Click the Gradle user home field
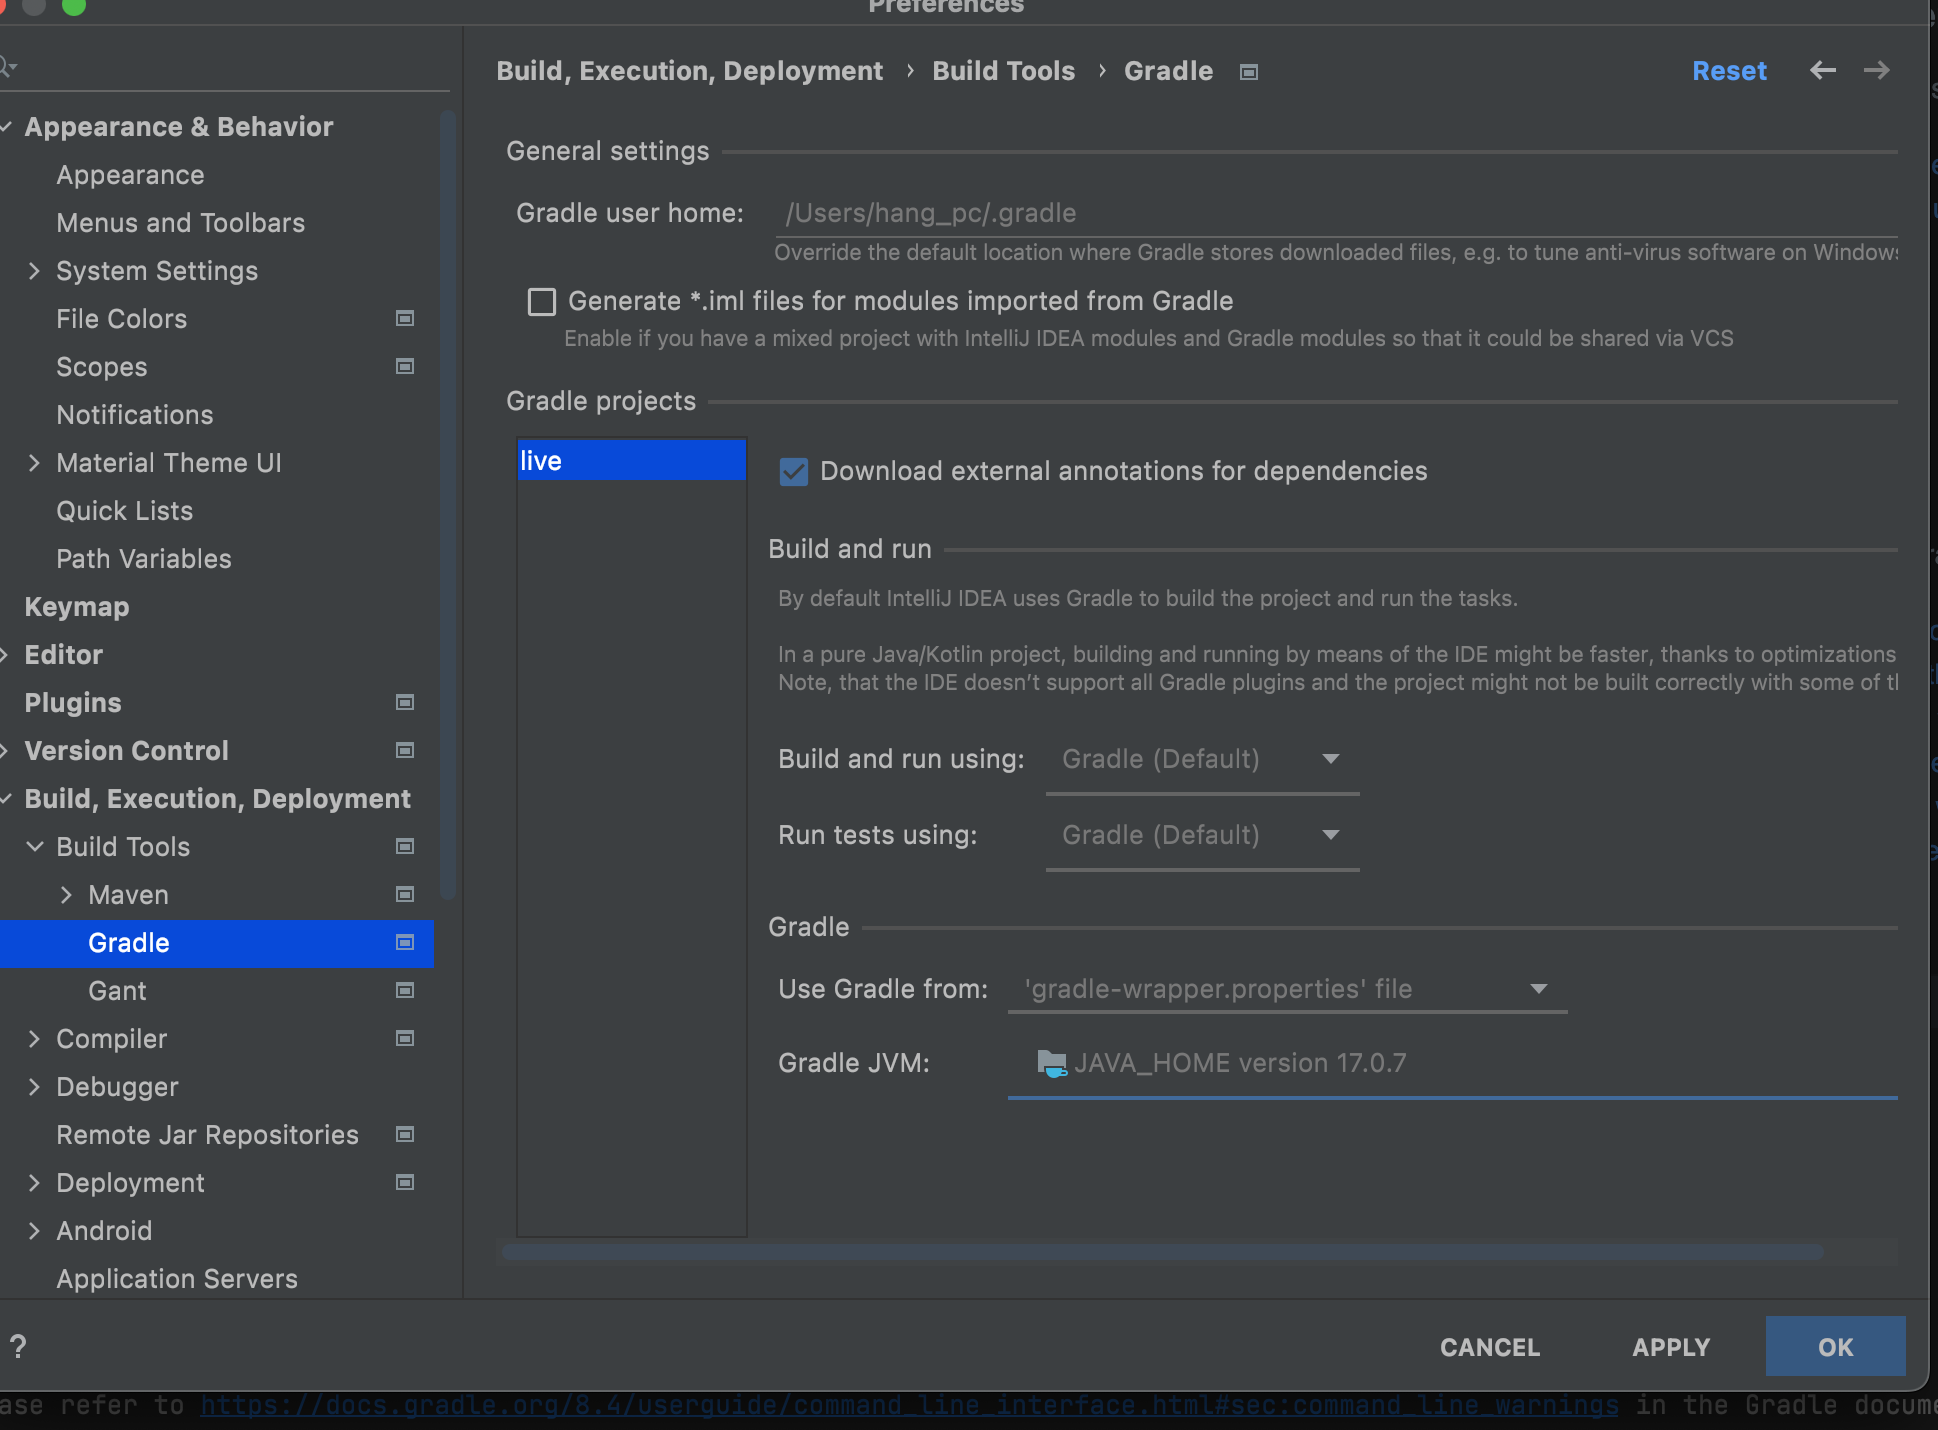 tap(1335, 213)
